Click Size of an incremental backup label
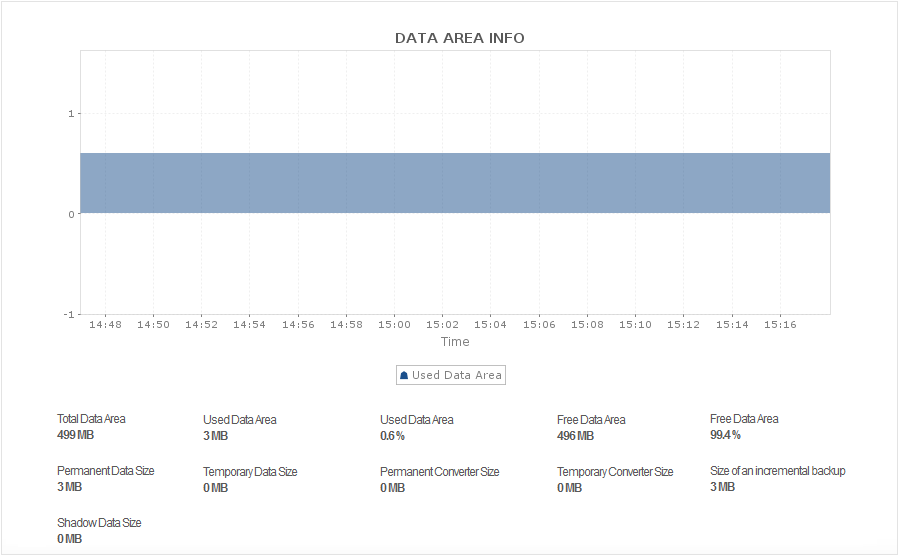The image size is (900, 559). [x=777, y=471]
